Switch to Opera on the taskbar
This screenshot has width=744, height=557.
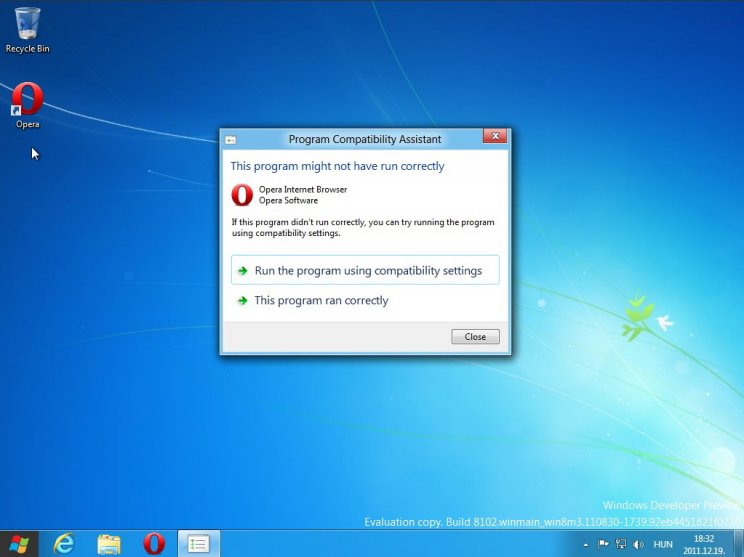coord(154,544)
